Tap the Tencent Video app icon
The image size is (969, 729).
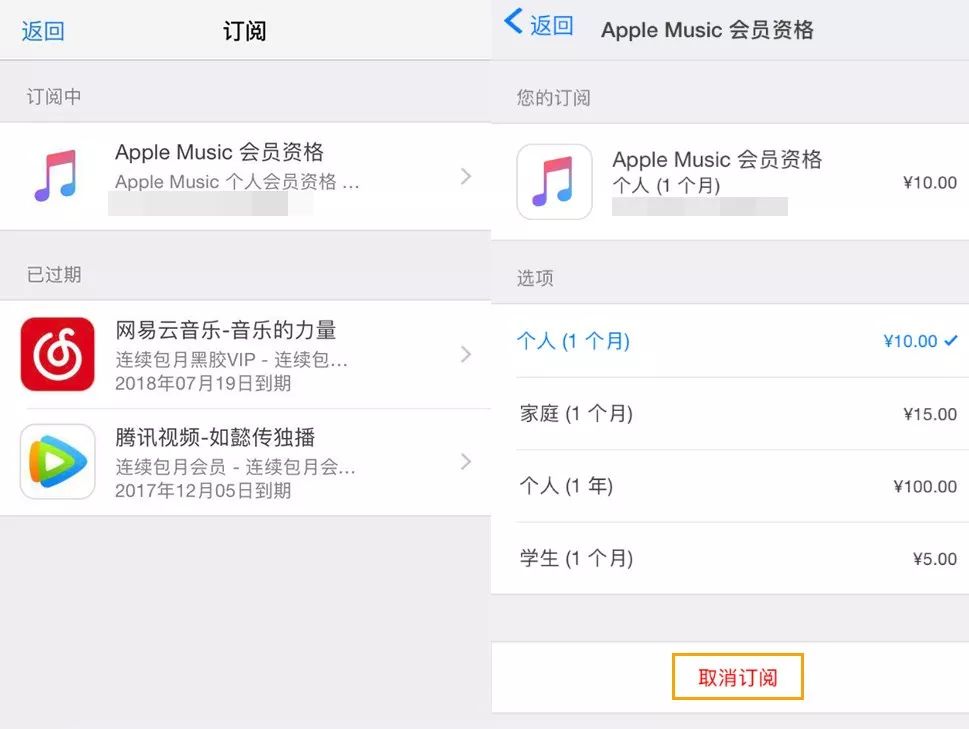point(57,461)
